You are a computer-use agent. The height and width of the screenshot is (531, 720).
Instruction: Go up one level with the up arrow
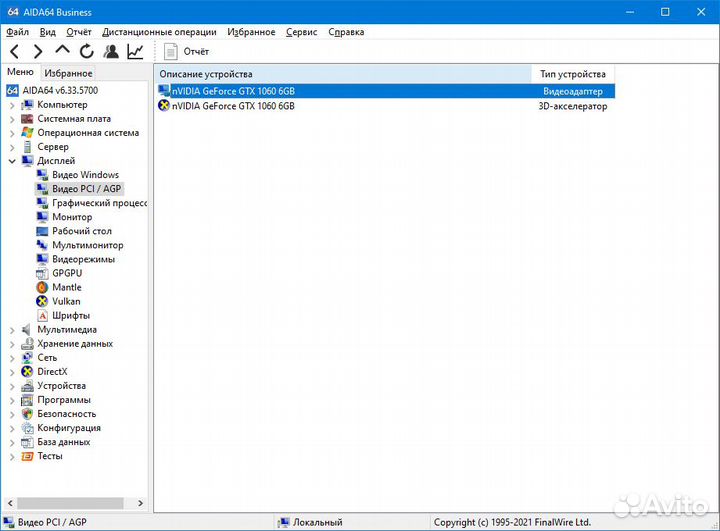pos(62,51)
